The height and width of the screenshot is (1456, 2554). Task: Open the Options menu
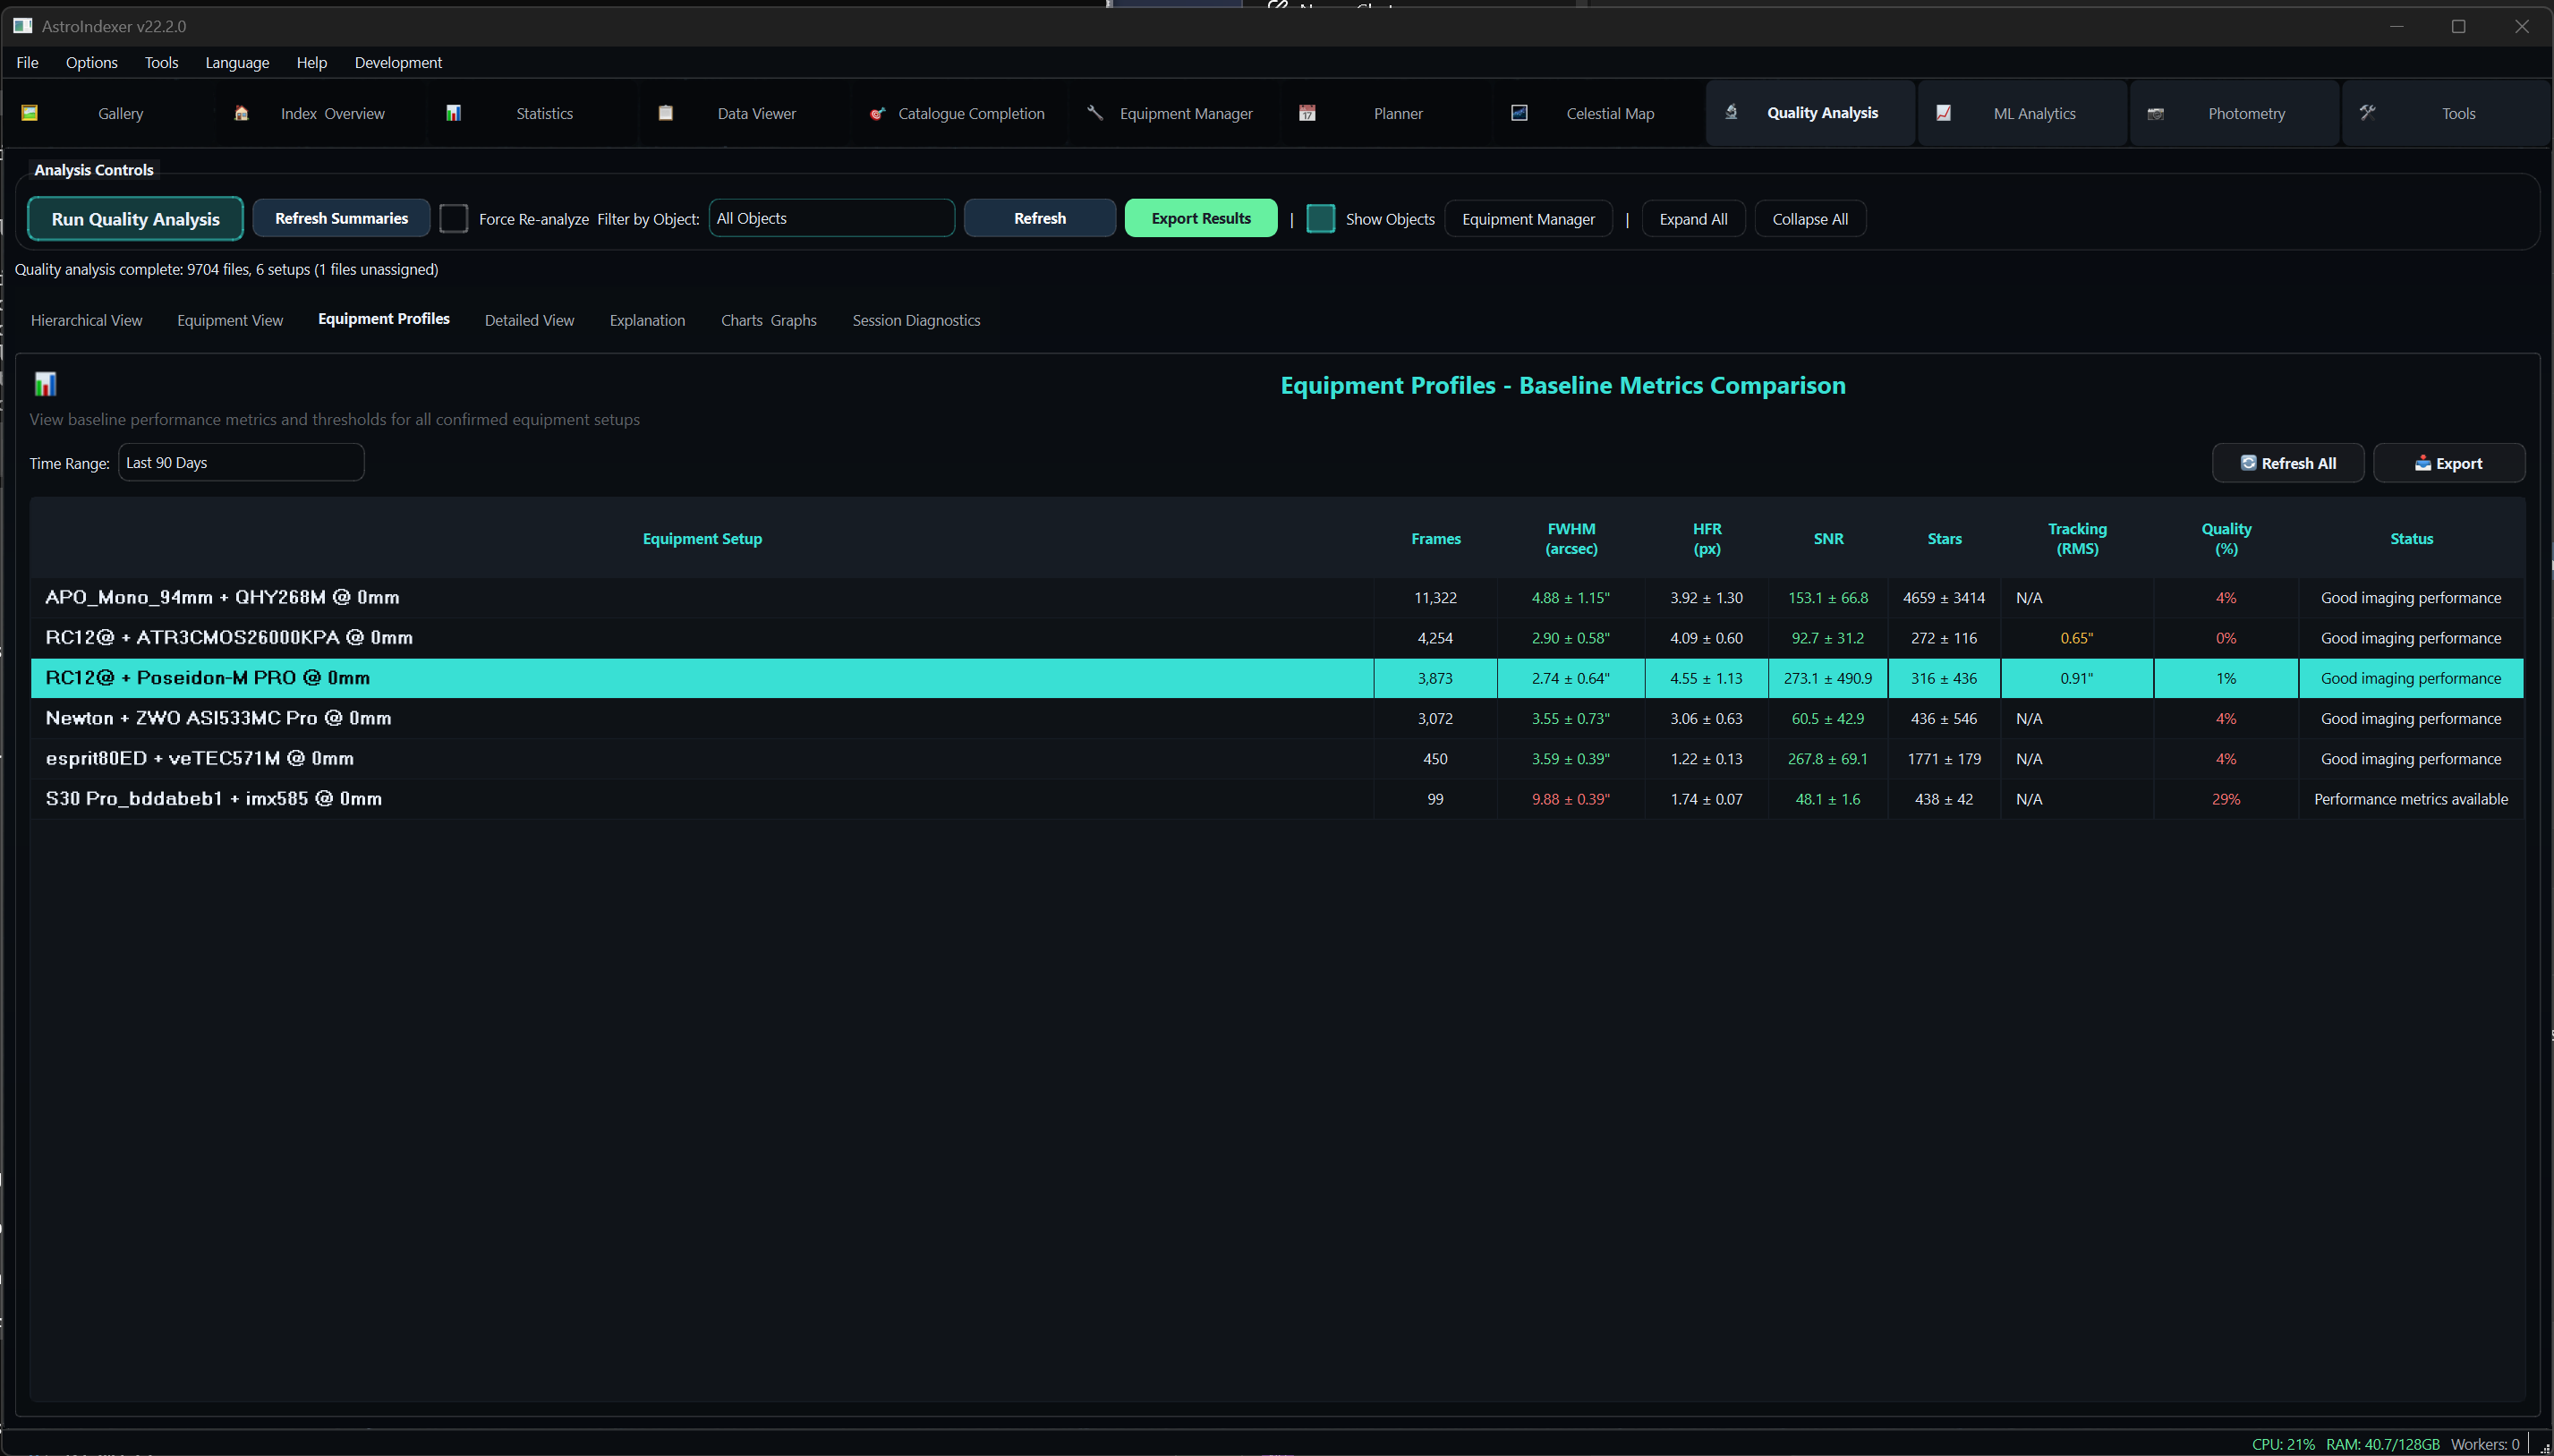[91, 62]
